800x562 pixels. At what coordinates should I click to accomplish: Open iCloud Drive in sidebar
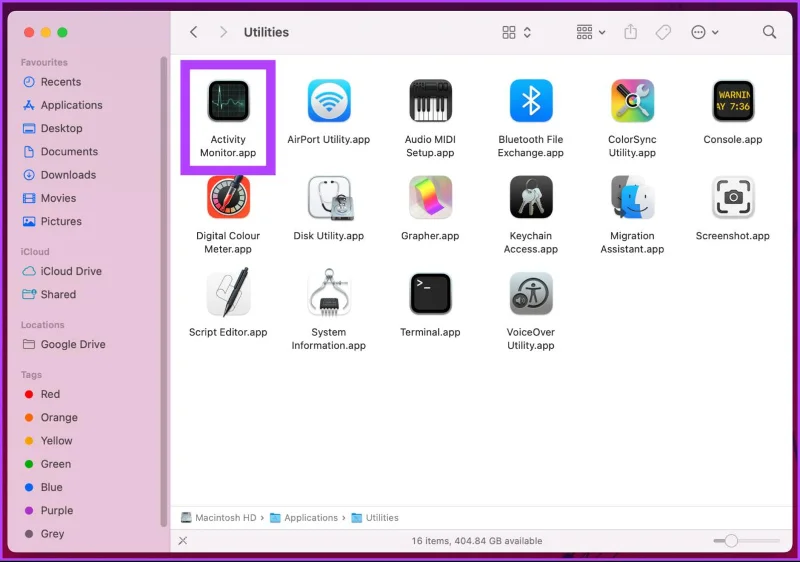pos(62,271)
